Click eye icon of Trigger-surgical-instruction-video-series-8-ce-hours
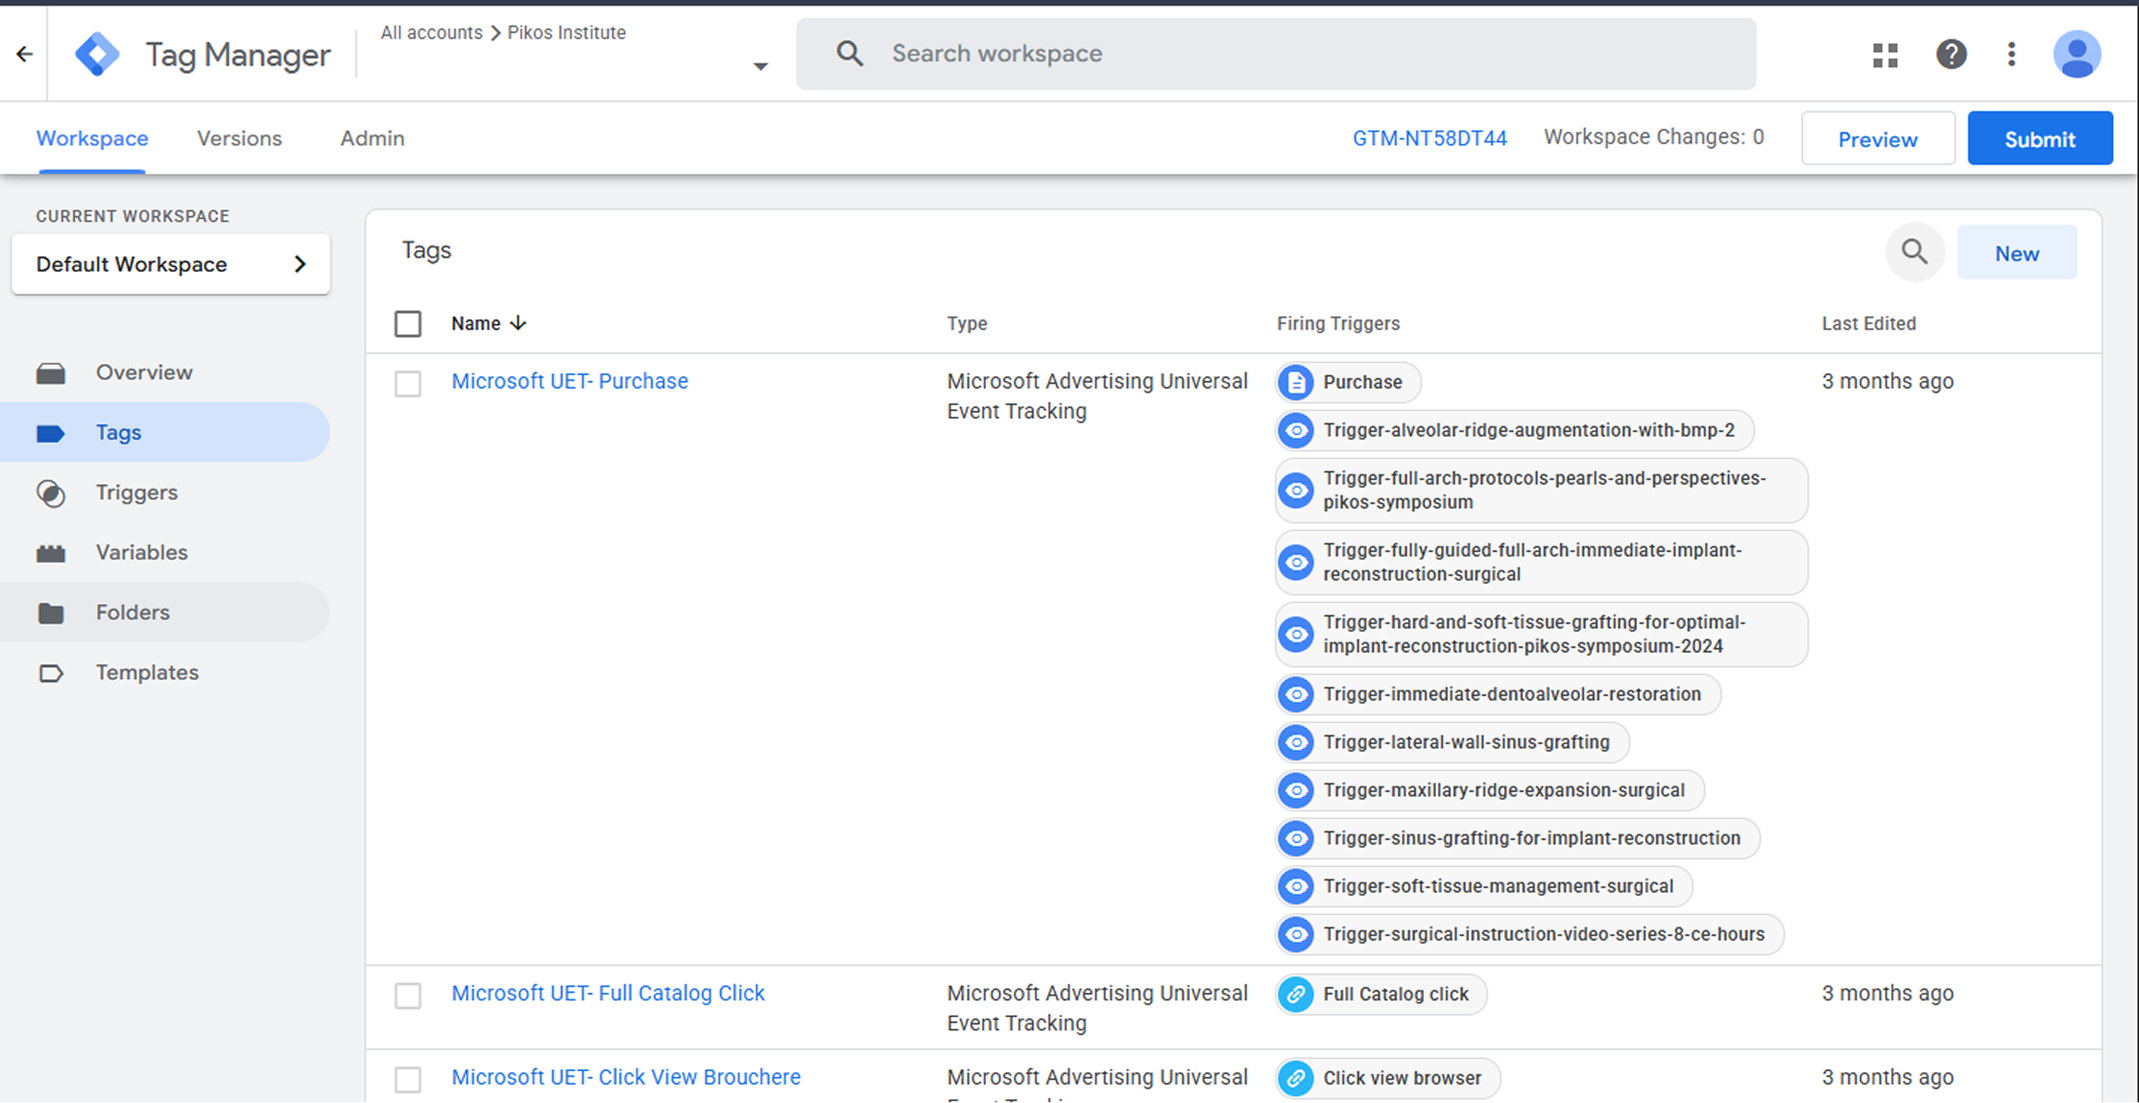 (1296, 934)
